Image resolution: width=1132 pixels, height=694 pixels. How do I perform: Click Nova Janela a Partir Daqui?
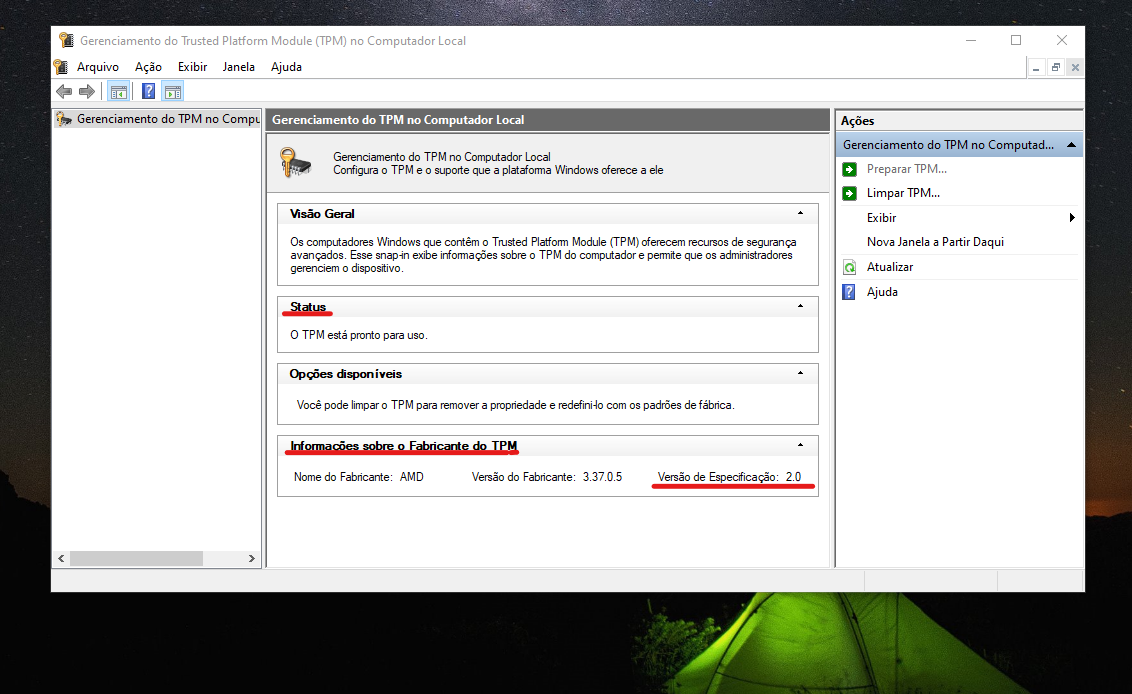coord(935,242)
